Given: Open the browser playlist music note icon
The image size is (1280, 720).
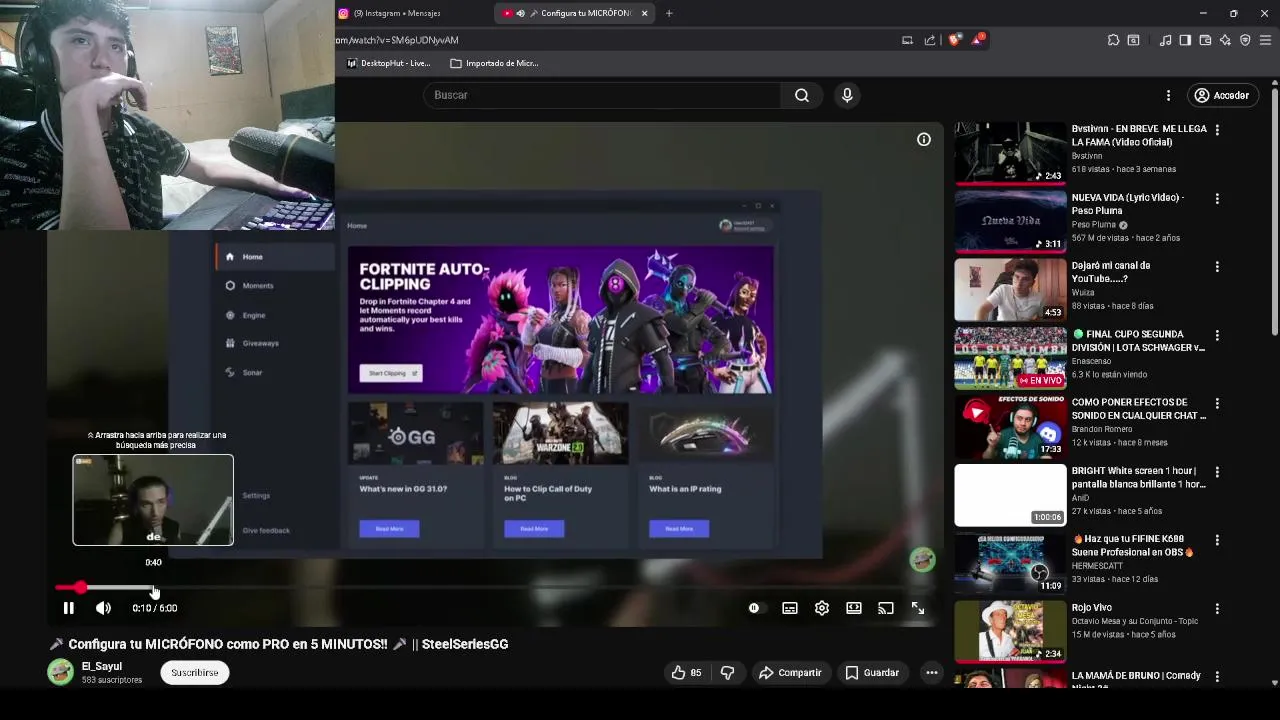Looking at the screenshot, I should point(1165,40).
